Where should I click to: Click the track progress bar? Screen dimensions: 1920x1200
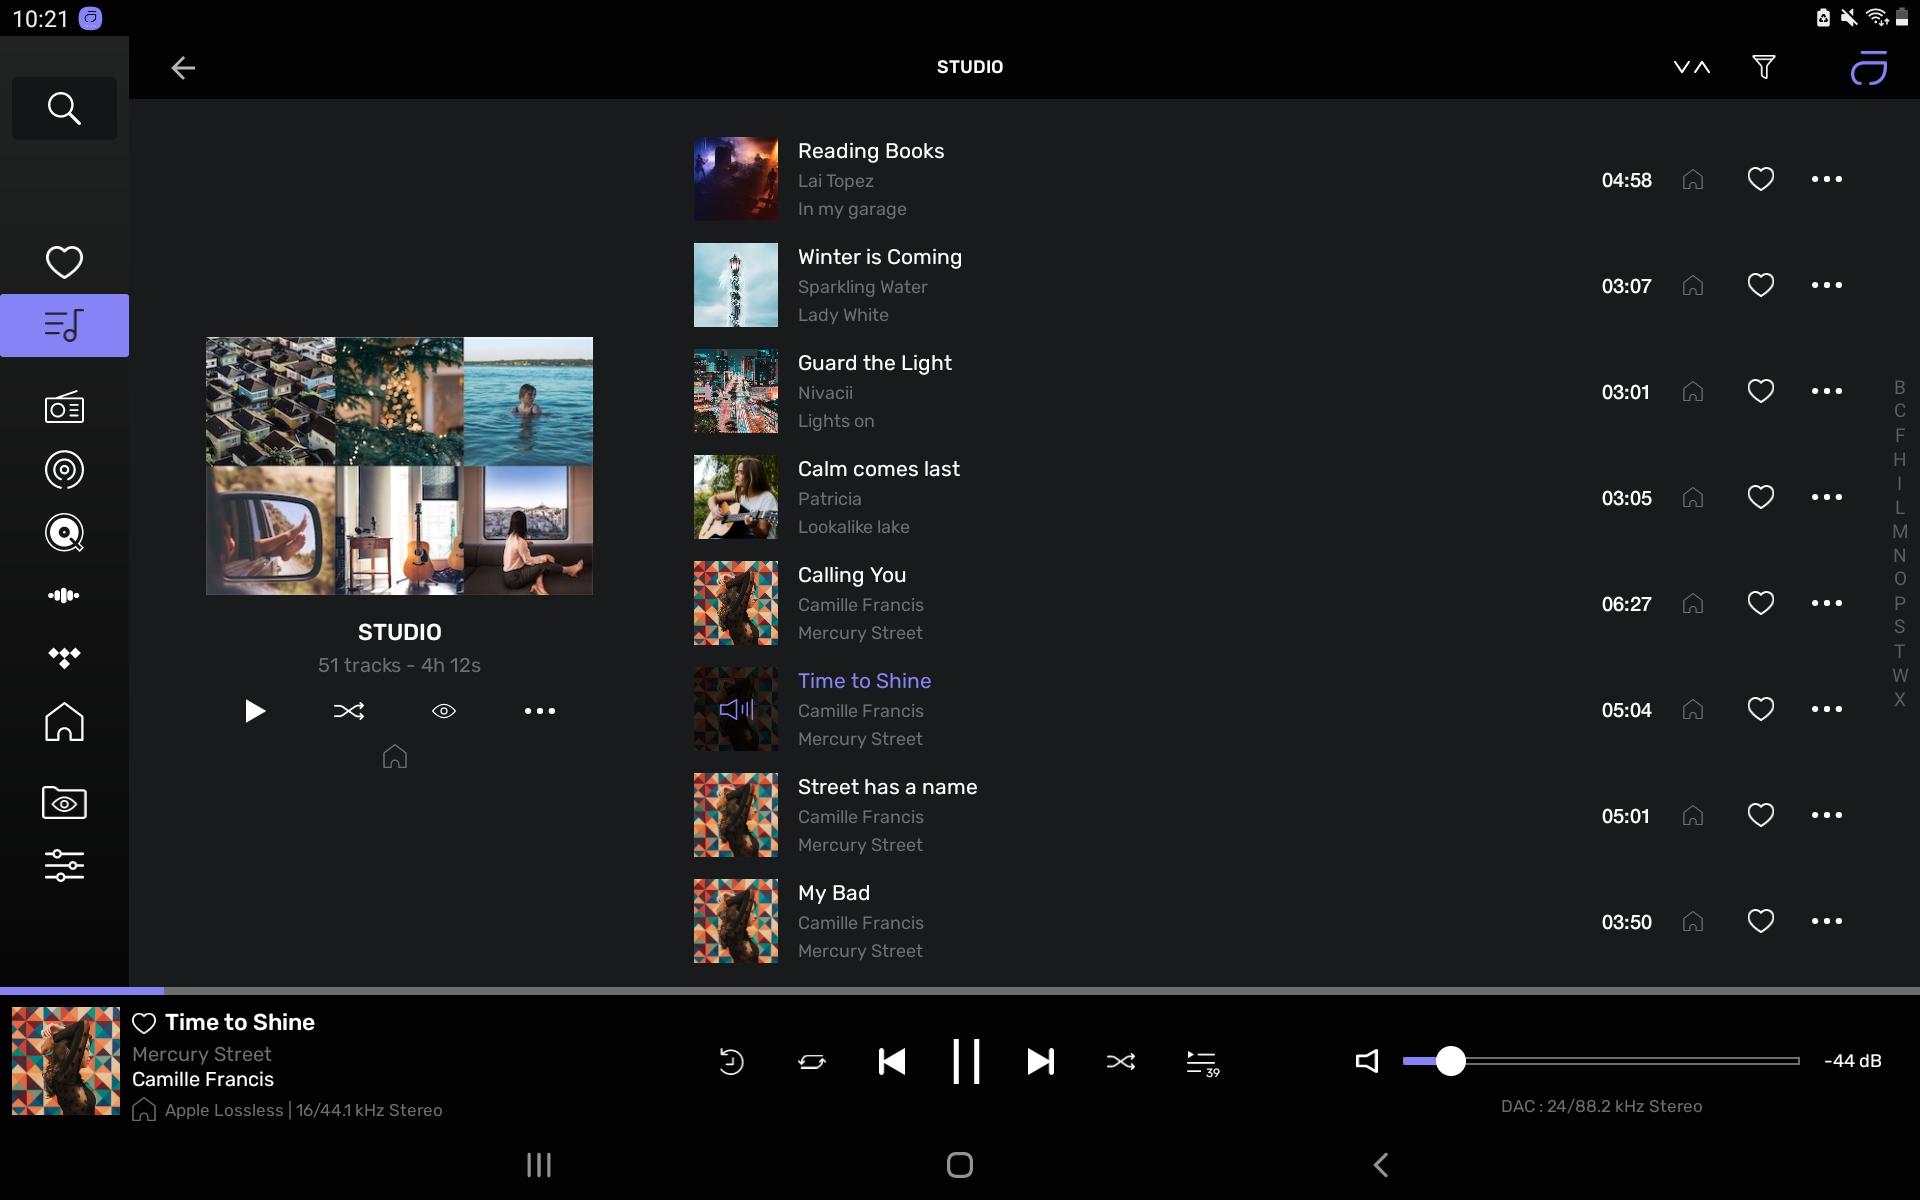[960, 991]
